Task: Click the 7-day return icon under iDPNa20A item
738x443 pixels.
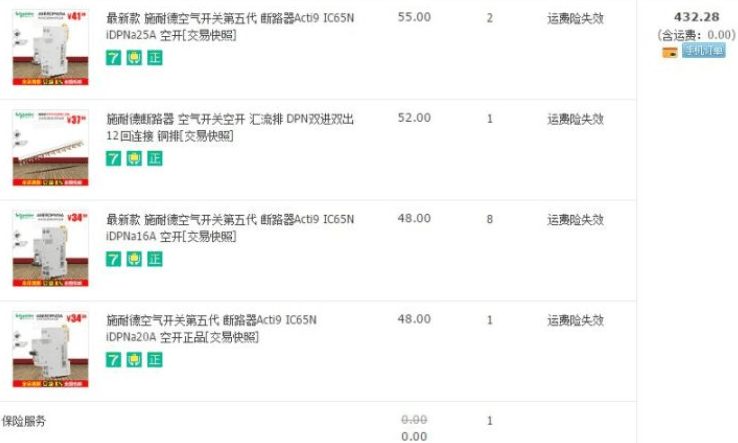Action: [113, 360]
